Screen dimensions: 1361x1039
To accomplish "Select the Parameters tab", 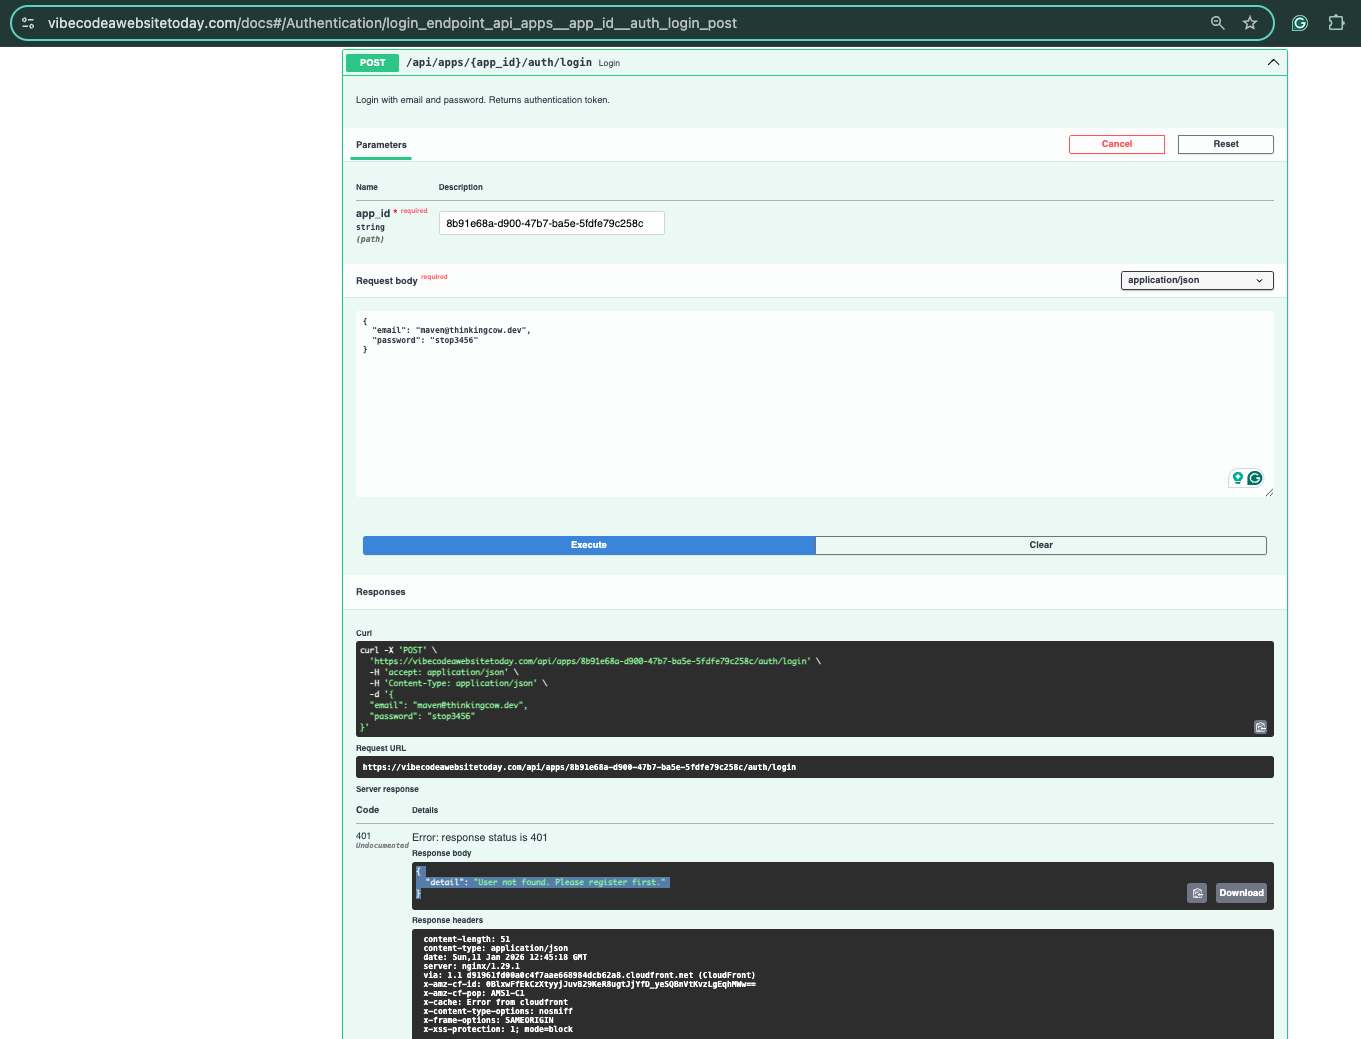I will (x=380, y=144).
